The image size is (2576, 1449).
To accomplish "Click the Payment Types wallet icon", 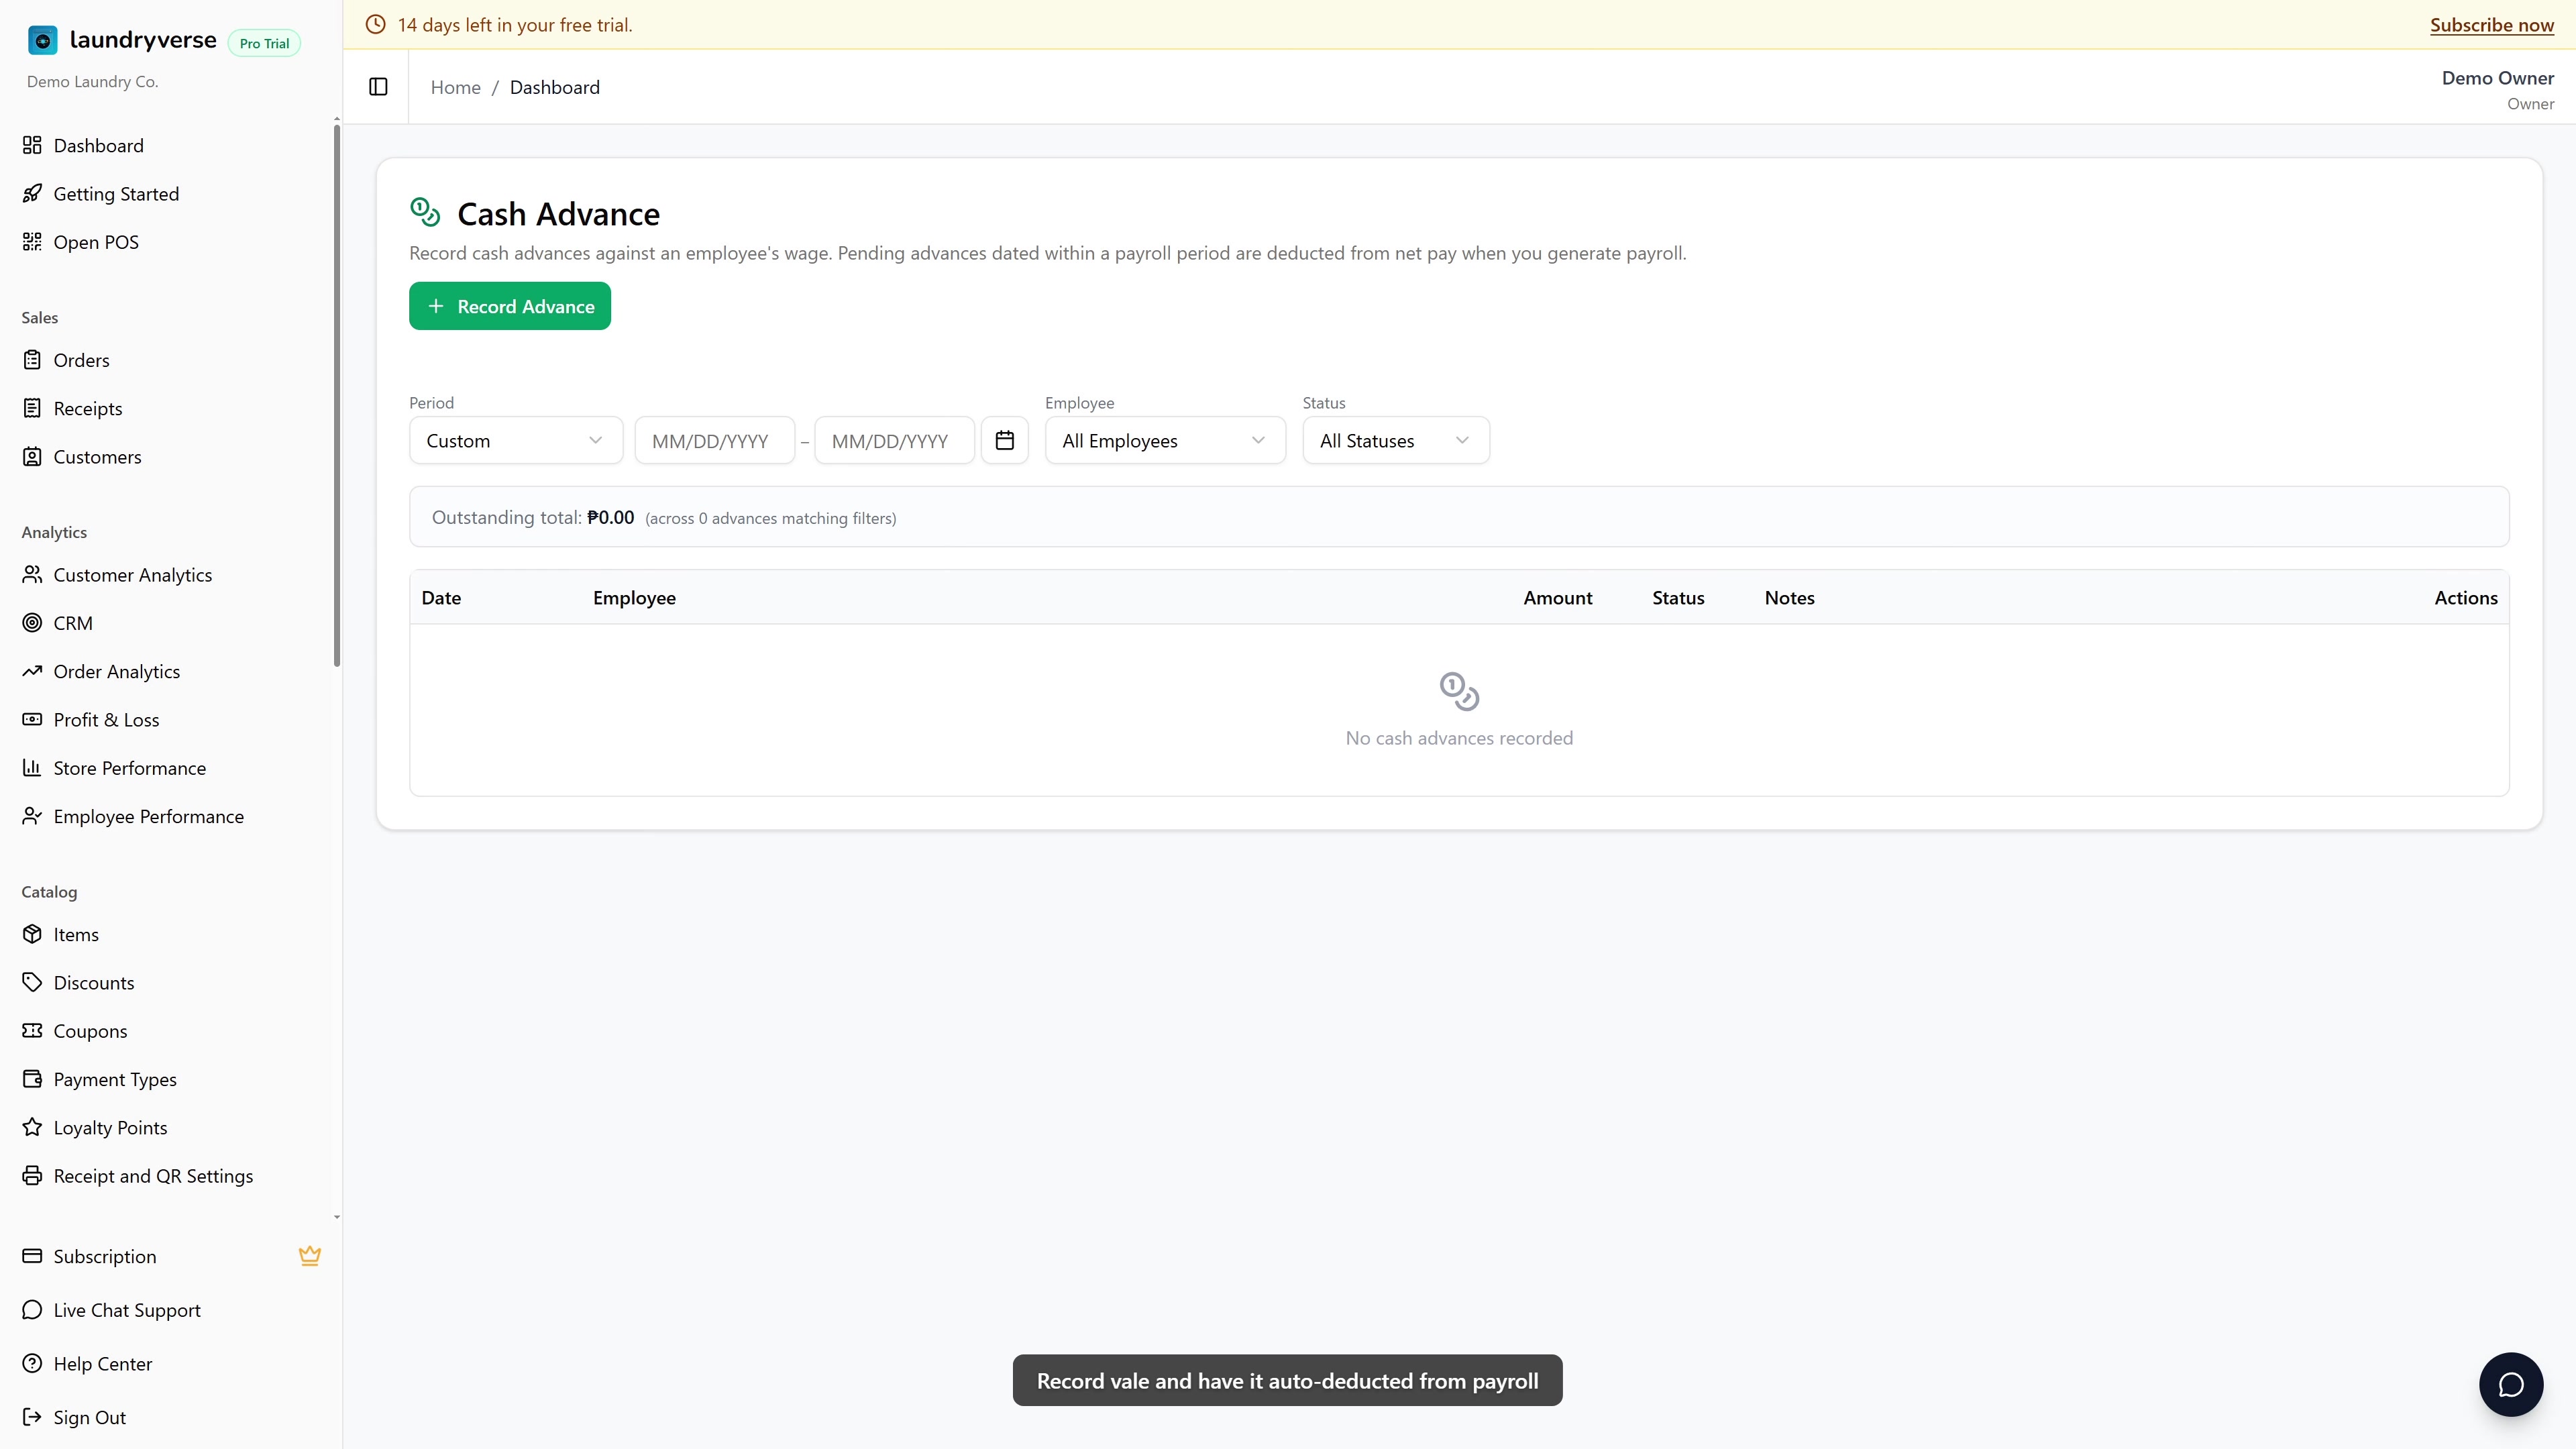I will coord(32,1079).
